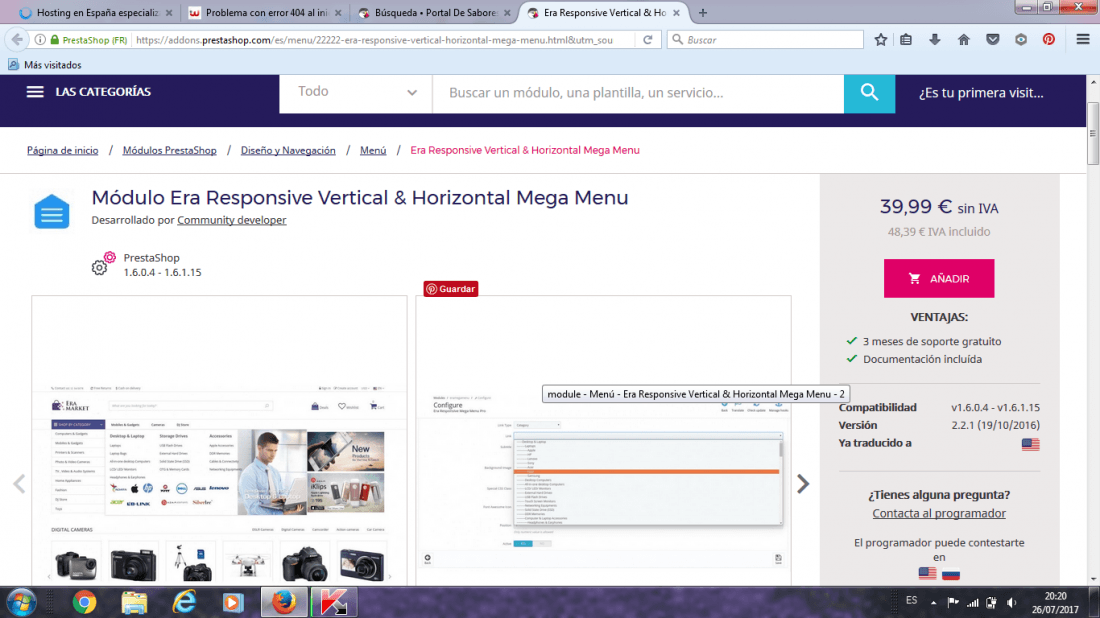This screenshot has width=1100, height=618.
Task: Expand hidden system tray icons arrow
Action: [933, 602]
